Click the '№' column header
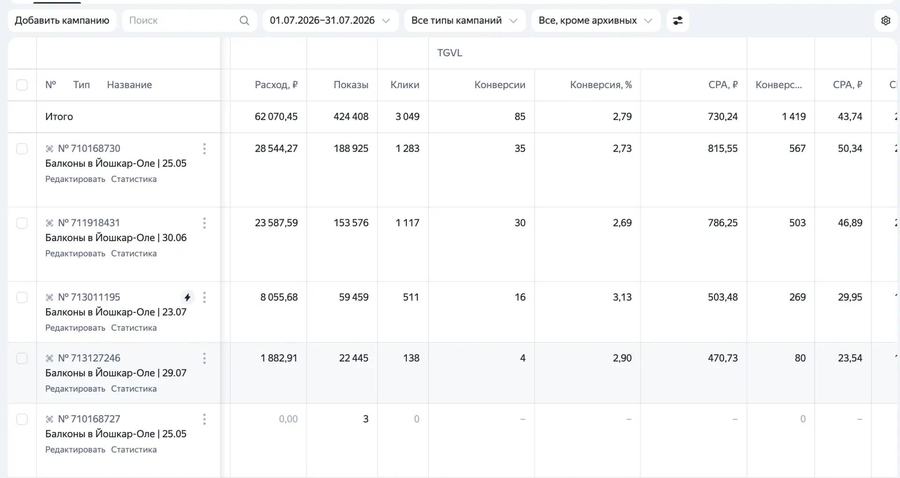 point(51,85)
